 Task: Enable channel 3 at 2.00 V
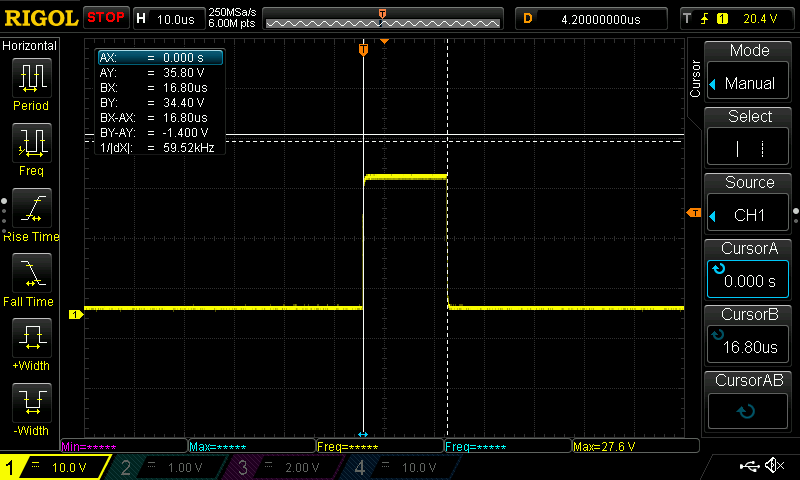click(x=283, y=467)
